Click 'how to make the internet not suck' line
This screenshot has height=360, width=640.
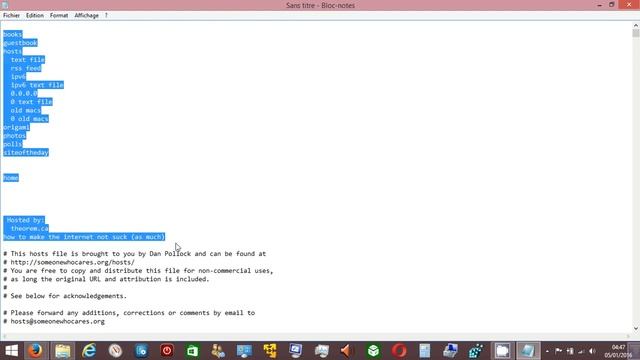point(84,237)
